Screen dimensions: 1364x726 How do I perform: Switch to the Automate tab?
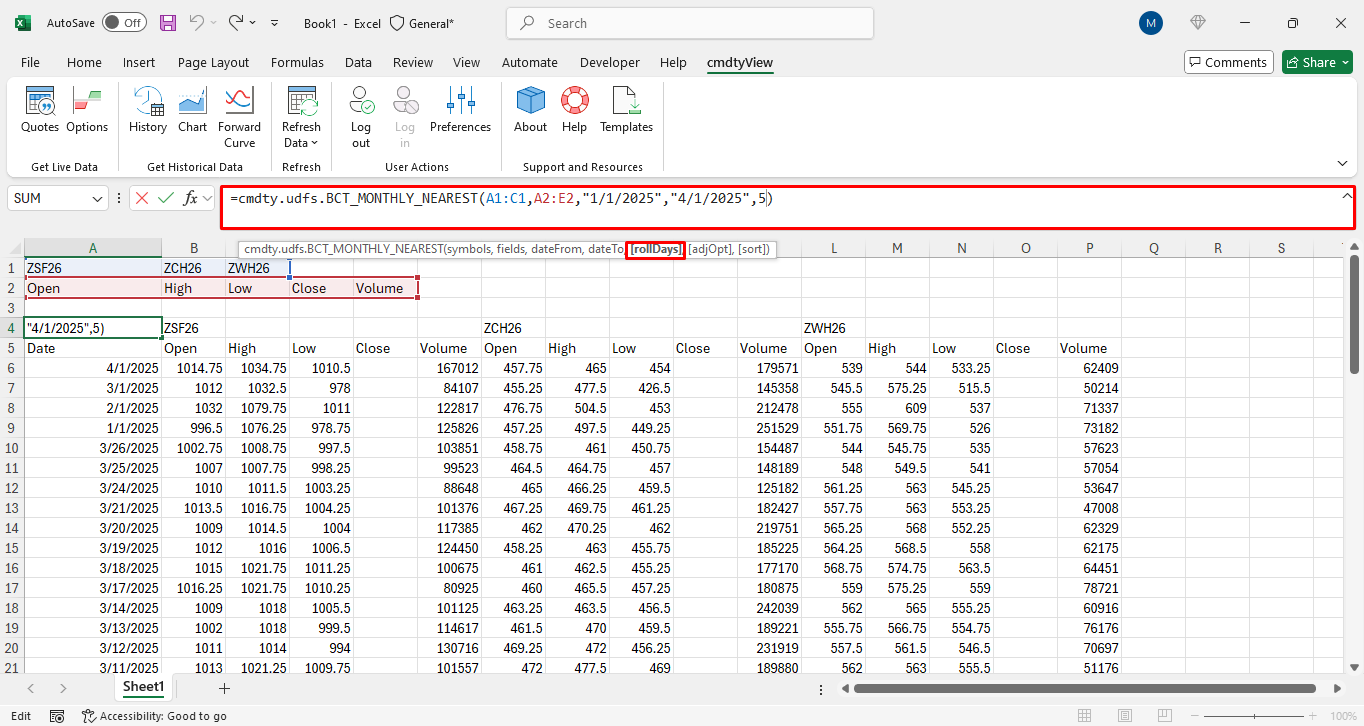pos(529,62)
